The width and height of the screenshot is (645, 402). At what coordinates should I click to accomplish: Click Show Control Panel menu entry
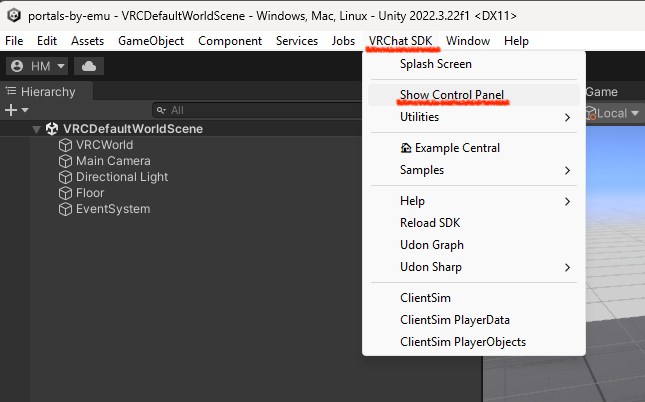pyautogui.click(x=452, y=95)
